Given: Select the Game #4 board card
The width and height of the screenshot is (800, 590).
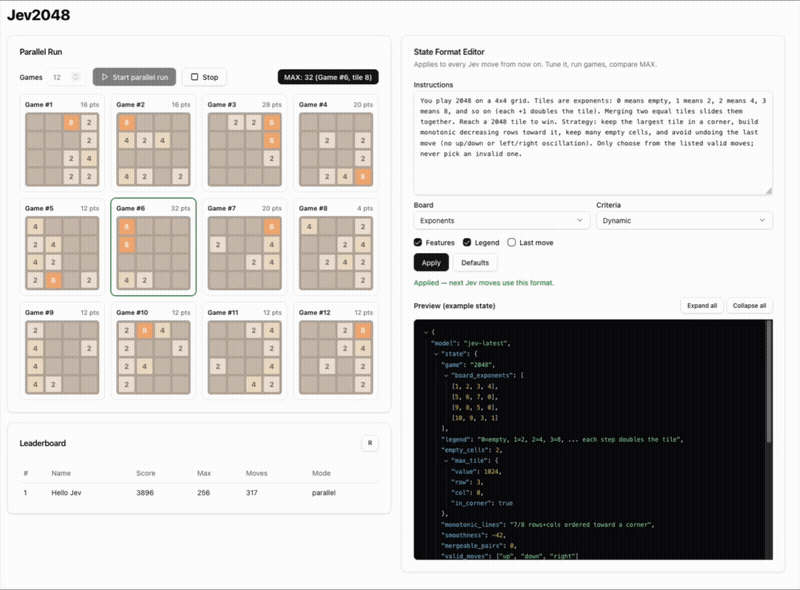Looking at the screenshot, I should coord(336,141).
